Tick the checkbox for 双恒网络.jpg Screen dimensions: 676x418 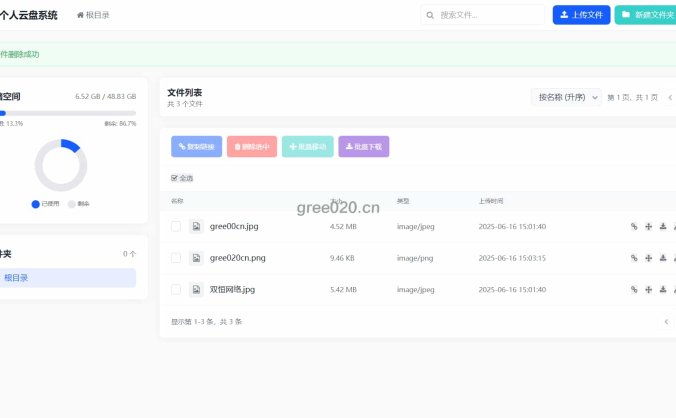pyautogui.click(x=176, y=290)
